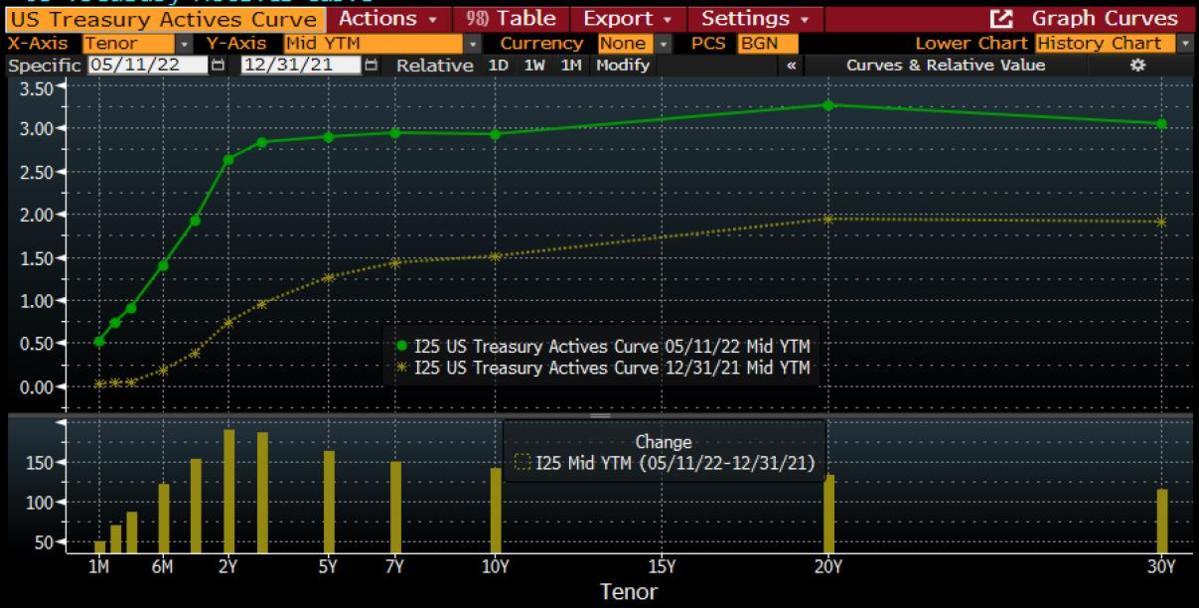Screen dimensions: 1199x608
Task: Click the PCS BGN input field
Action: pos(767,43)
